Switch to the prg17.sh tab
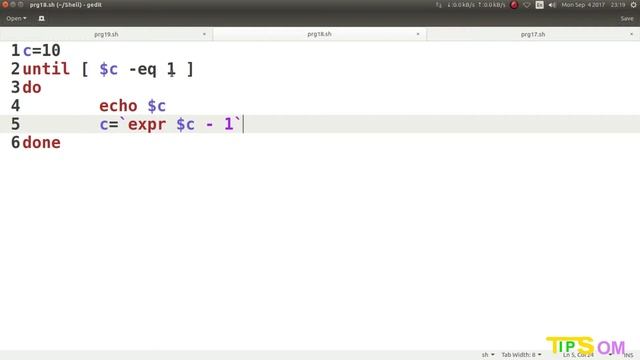The image size is (640, 360). click(533, 34)
